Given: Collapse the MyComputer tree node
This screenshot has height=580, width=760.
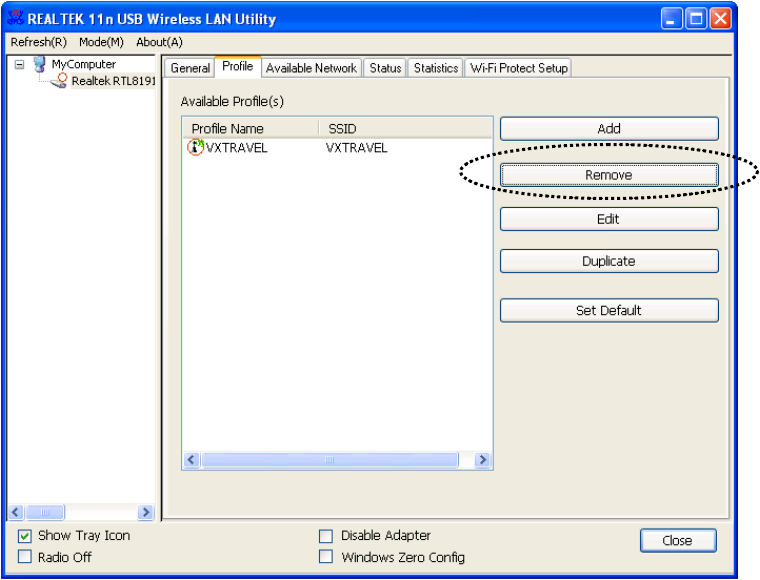Looking at the screenshot, I should point(19,64).
